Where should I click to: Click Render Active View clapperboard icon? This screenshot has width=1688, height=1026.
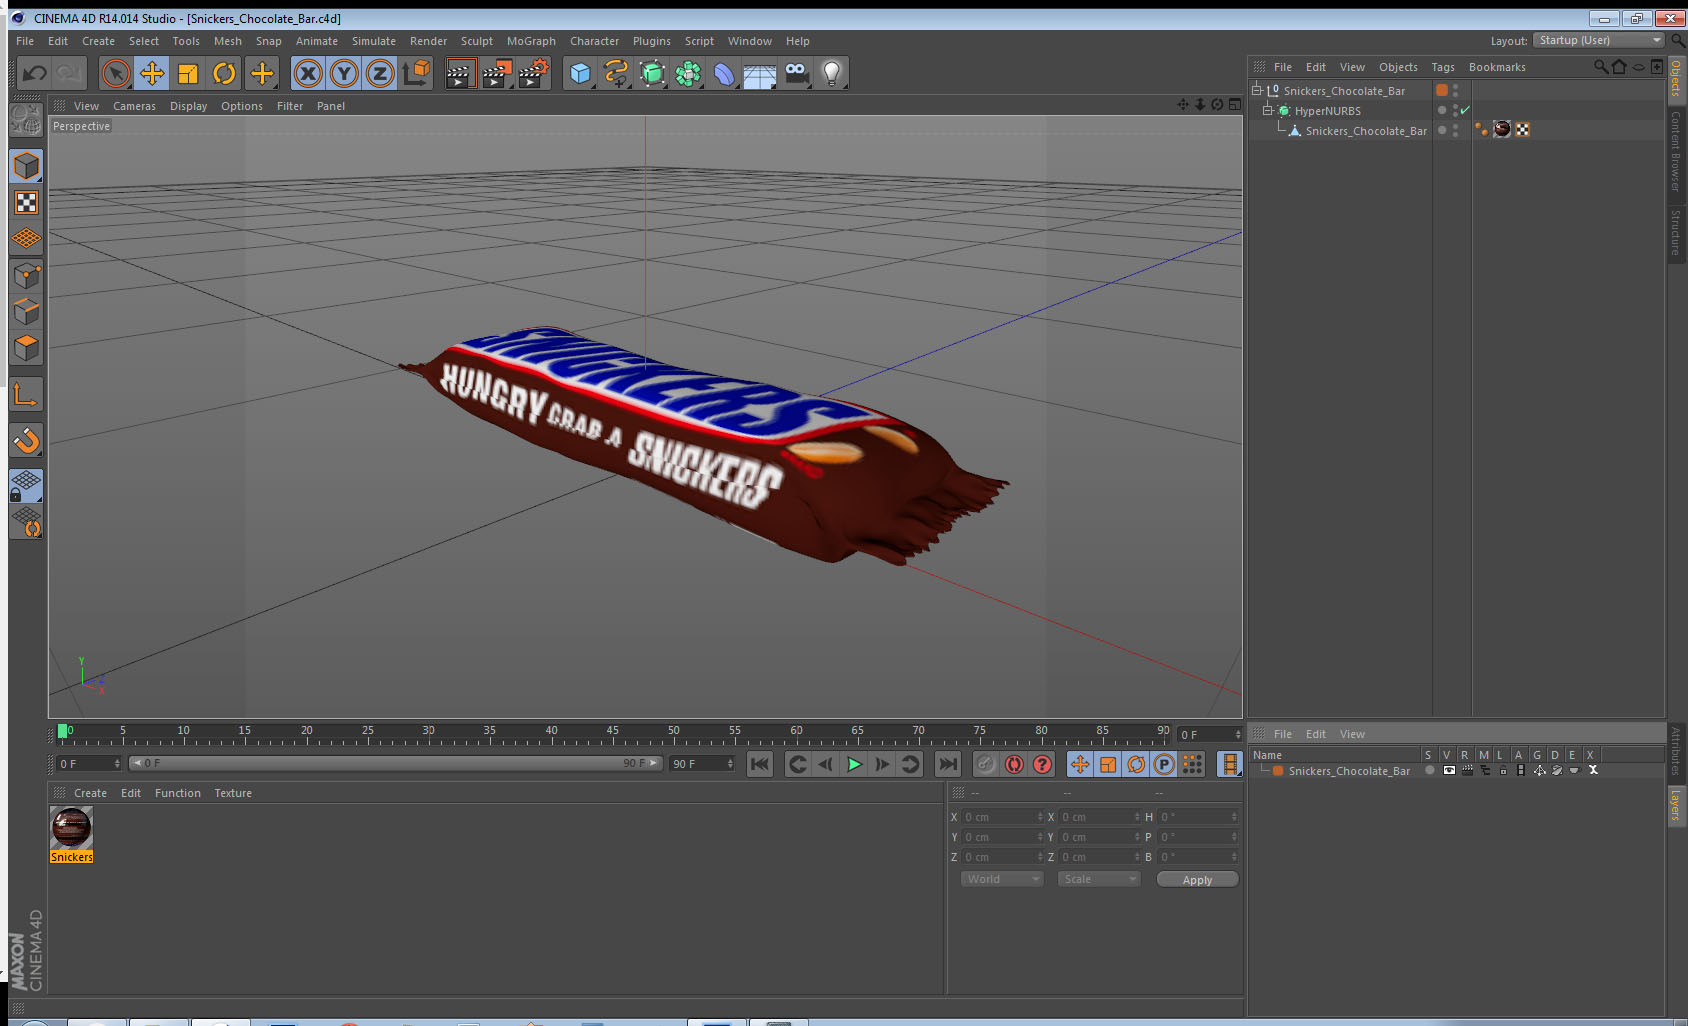pyautogui.click(x=460, y=73)
